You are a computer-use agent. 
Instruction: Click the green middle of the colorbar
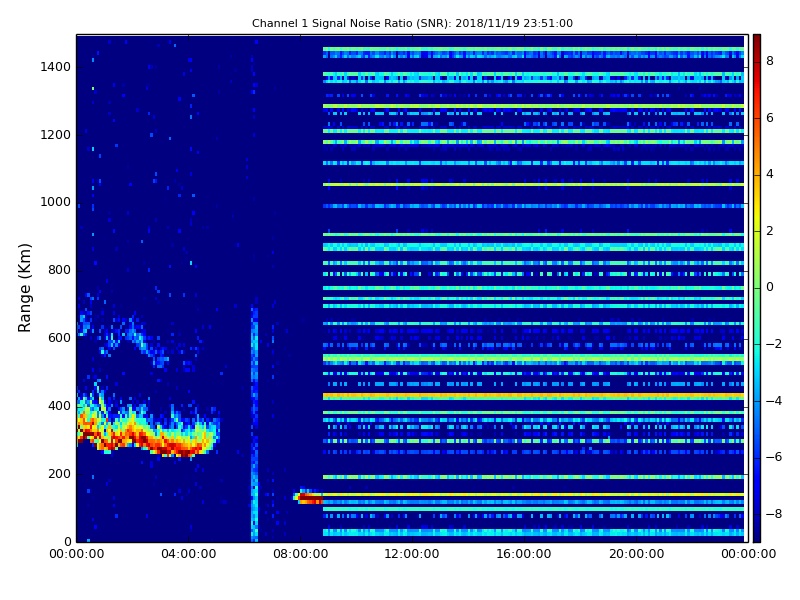point(757,288)
